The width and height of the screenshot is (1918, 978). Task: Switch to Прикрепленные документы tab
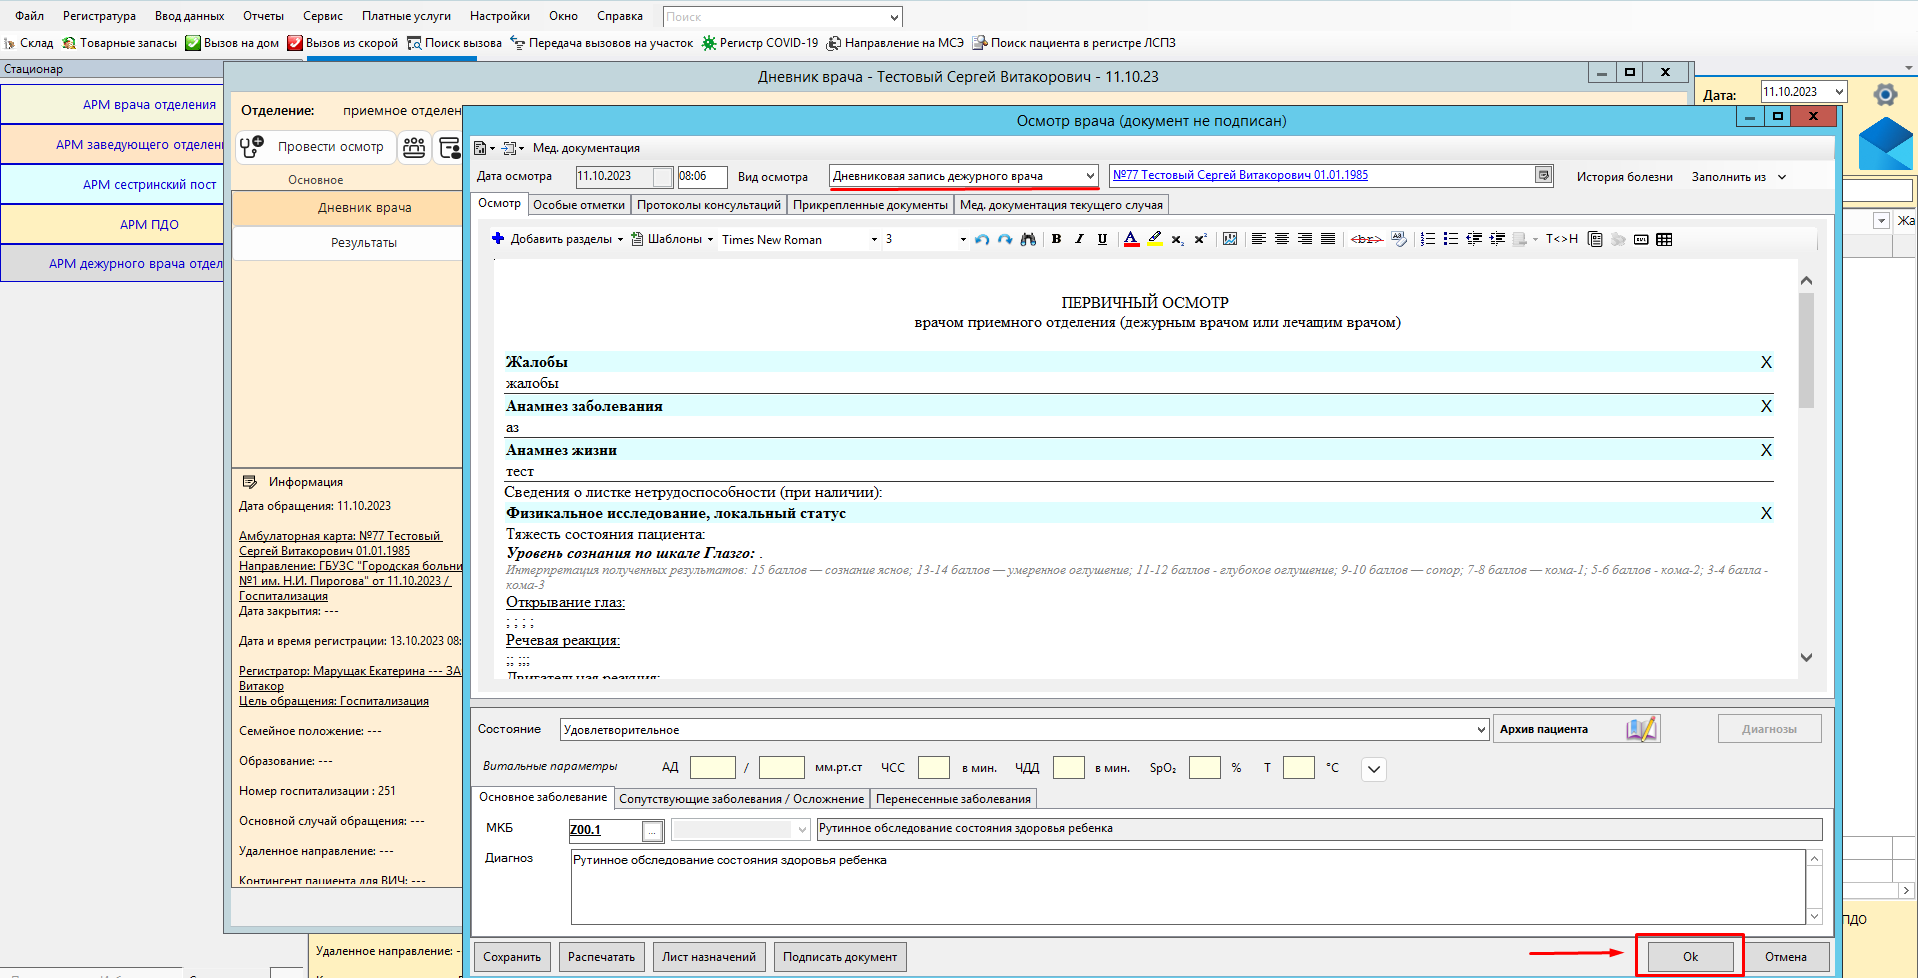click(x=870, y=205)
